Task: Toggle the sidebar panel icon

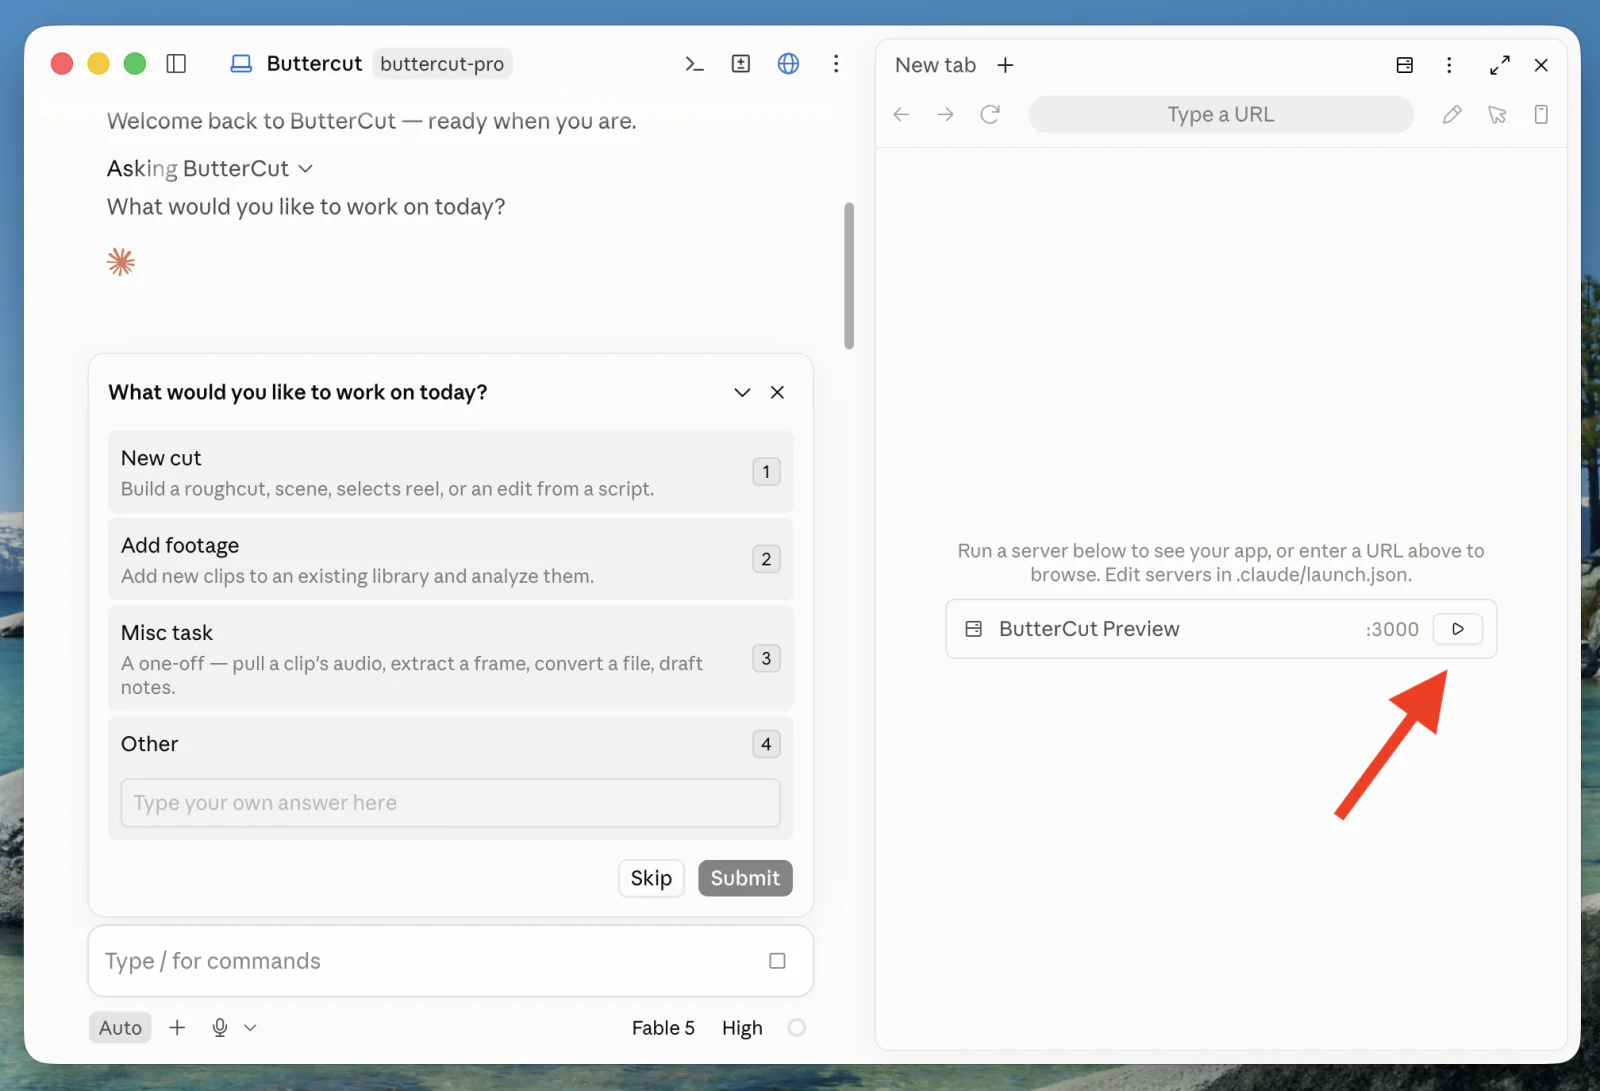Action: click(x=176, y=64)
